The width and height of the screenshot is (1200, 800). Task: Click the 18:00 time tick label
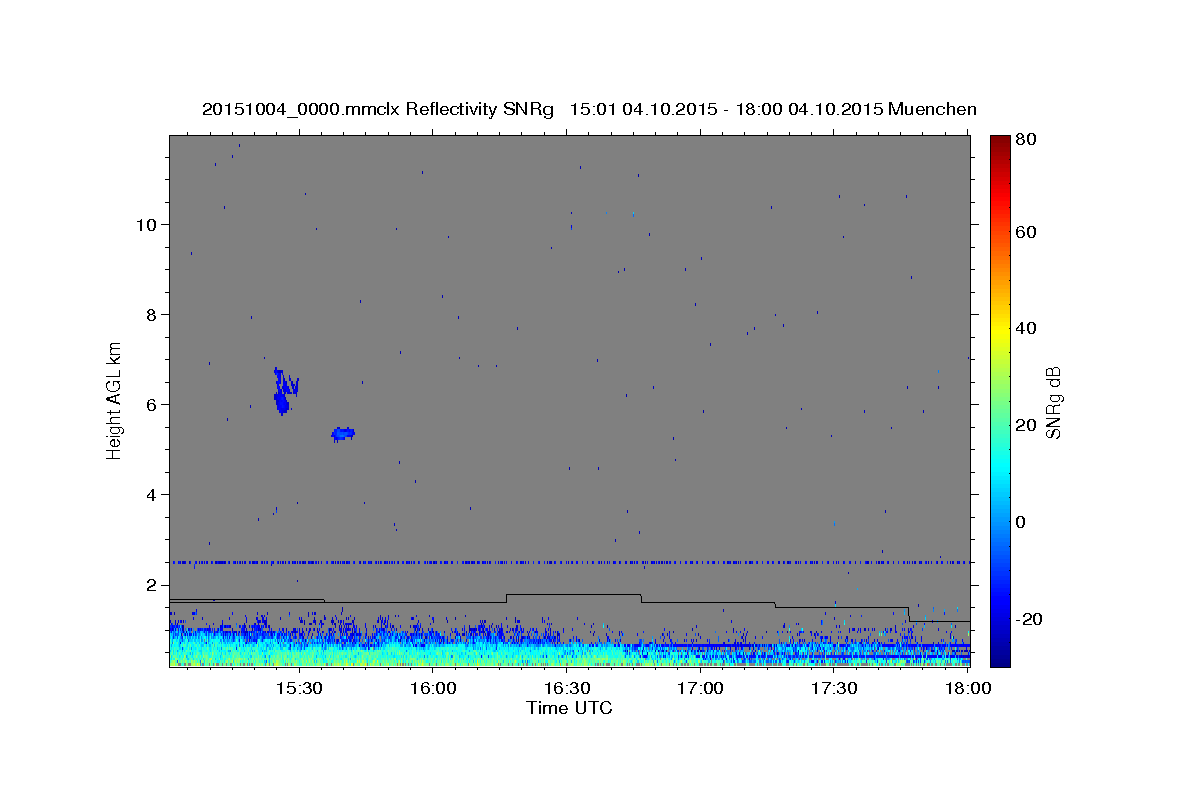[968, 688]
